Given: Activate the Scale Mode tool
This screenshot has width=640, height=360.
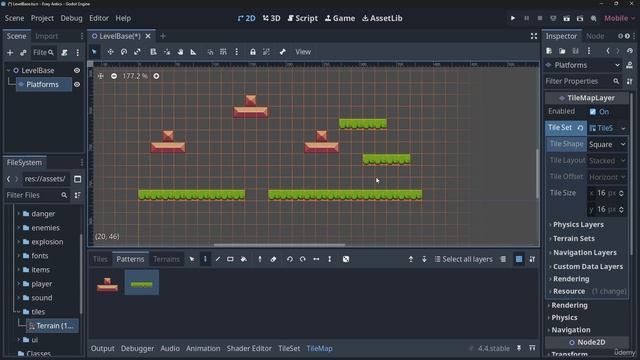Looking at the screenshot, I should pos(137,52).
